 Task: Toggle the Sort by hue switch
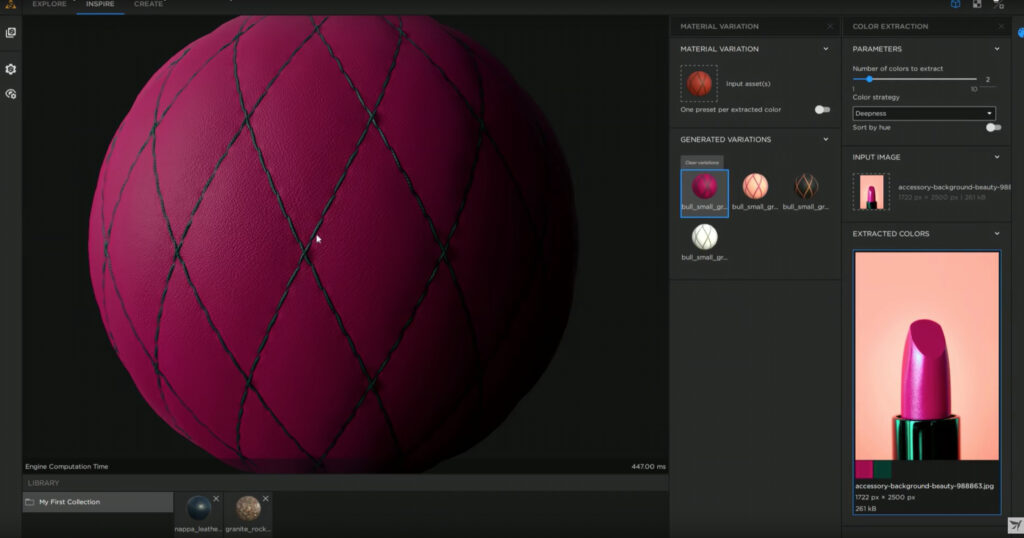993,127
